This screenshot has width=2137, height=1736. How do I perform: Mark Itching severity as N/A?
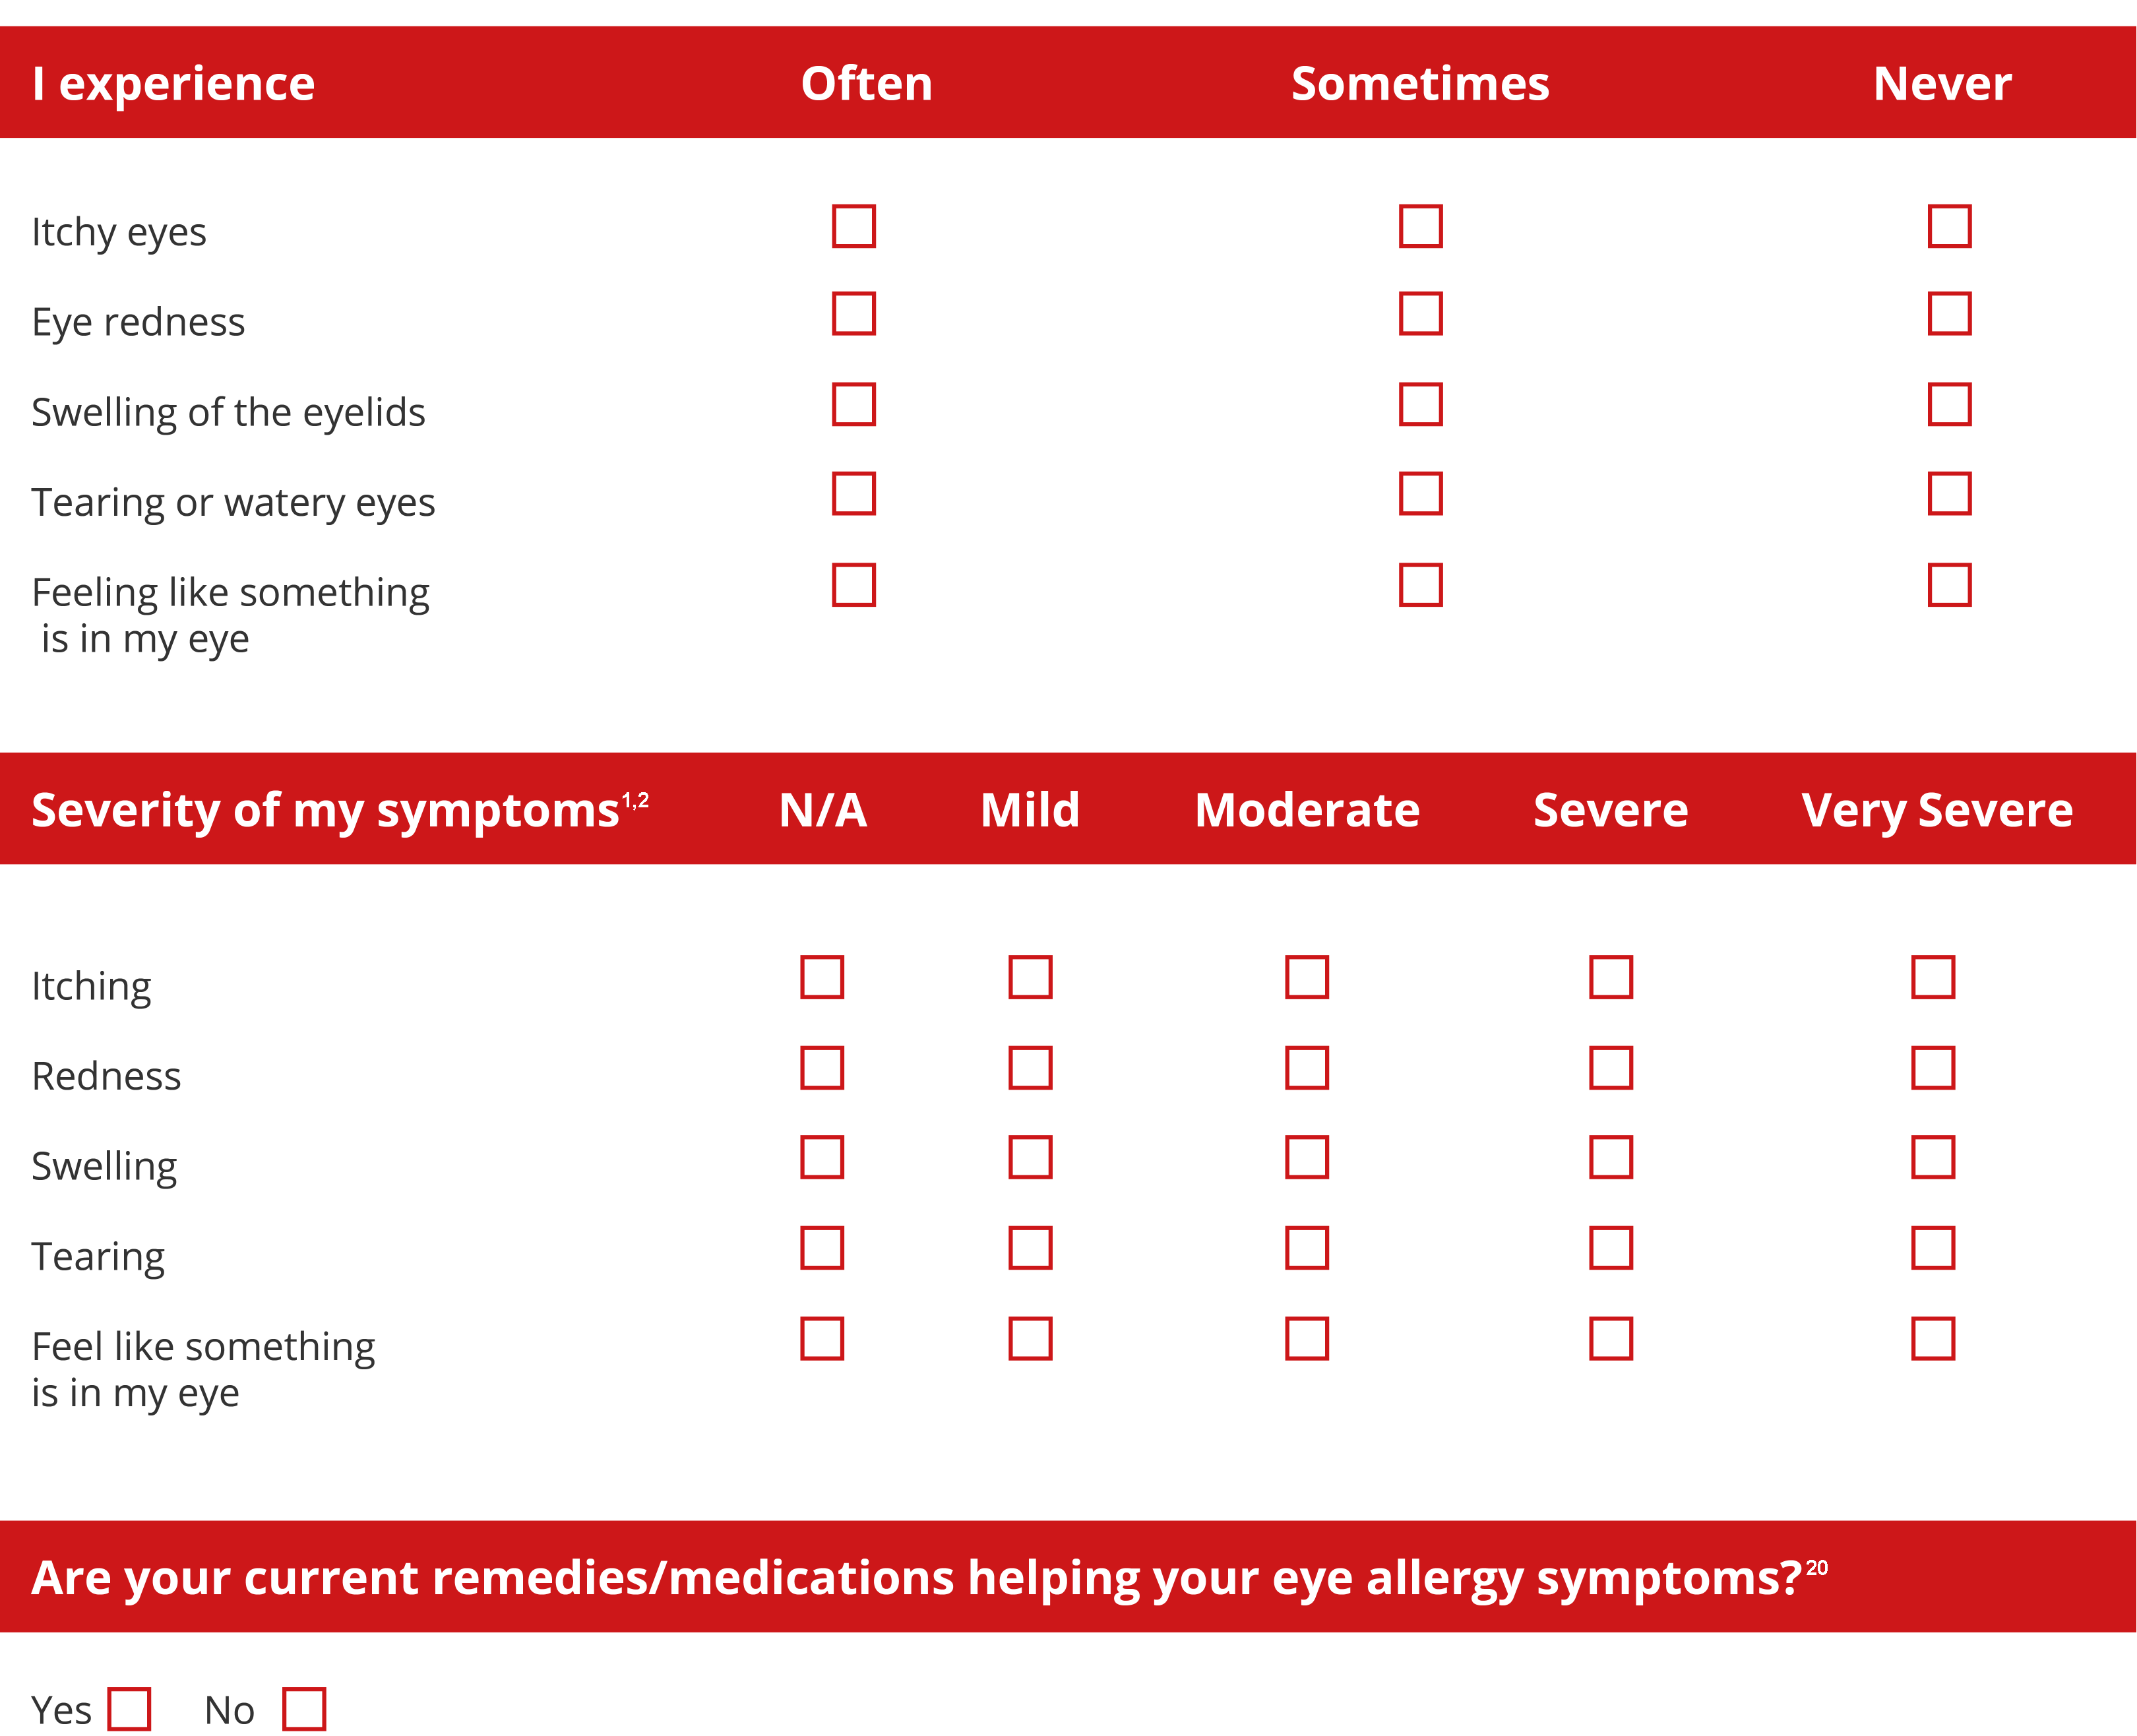point(822,977)
